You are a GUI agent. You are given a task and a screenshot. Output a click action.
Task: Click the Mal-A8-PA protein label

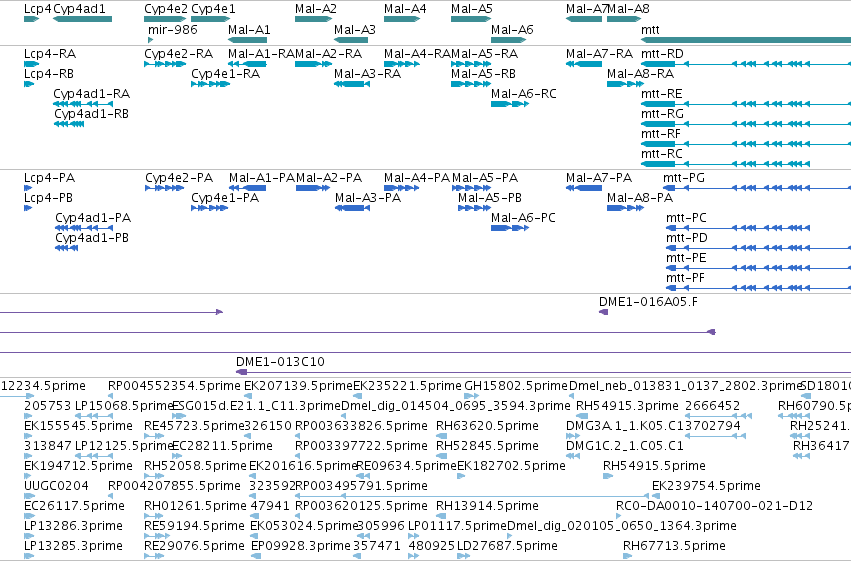point(640,198)
